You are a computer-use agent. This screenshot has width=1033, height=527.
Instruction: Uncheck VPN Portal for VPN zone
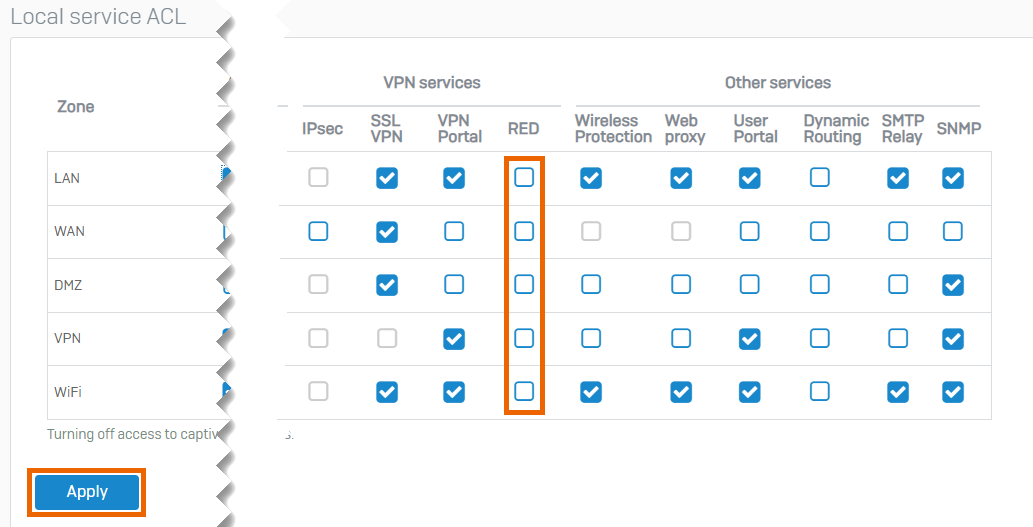pos(454,339)
